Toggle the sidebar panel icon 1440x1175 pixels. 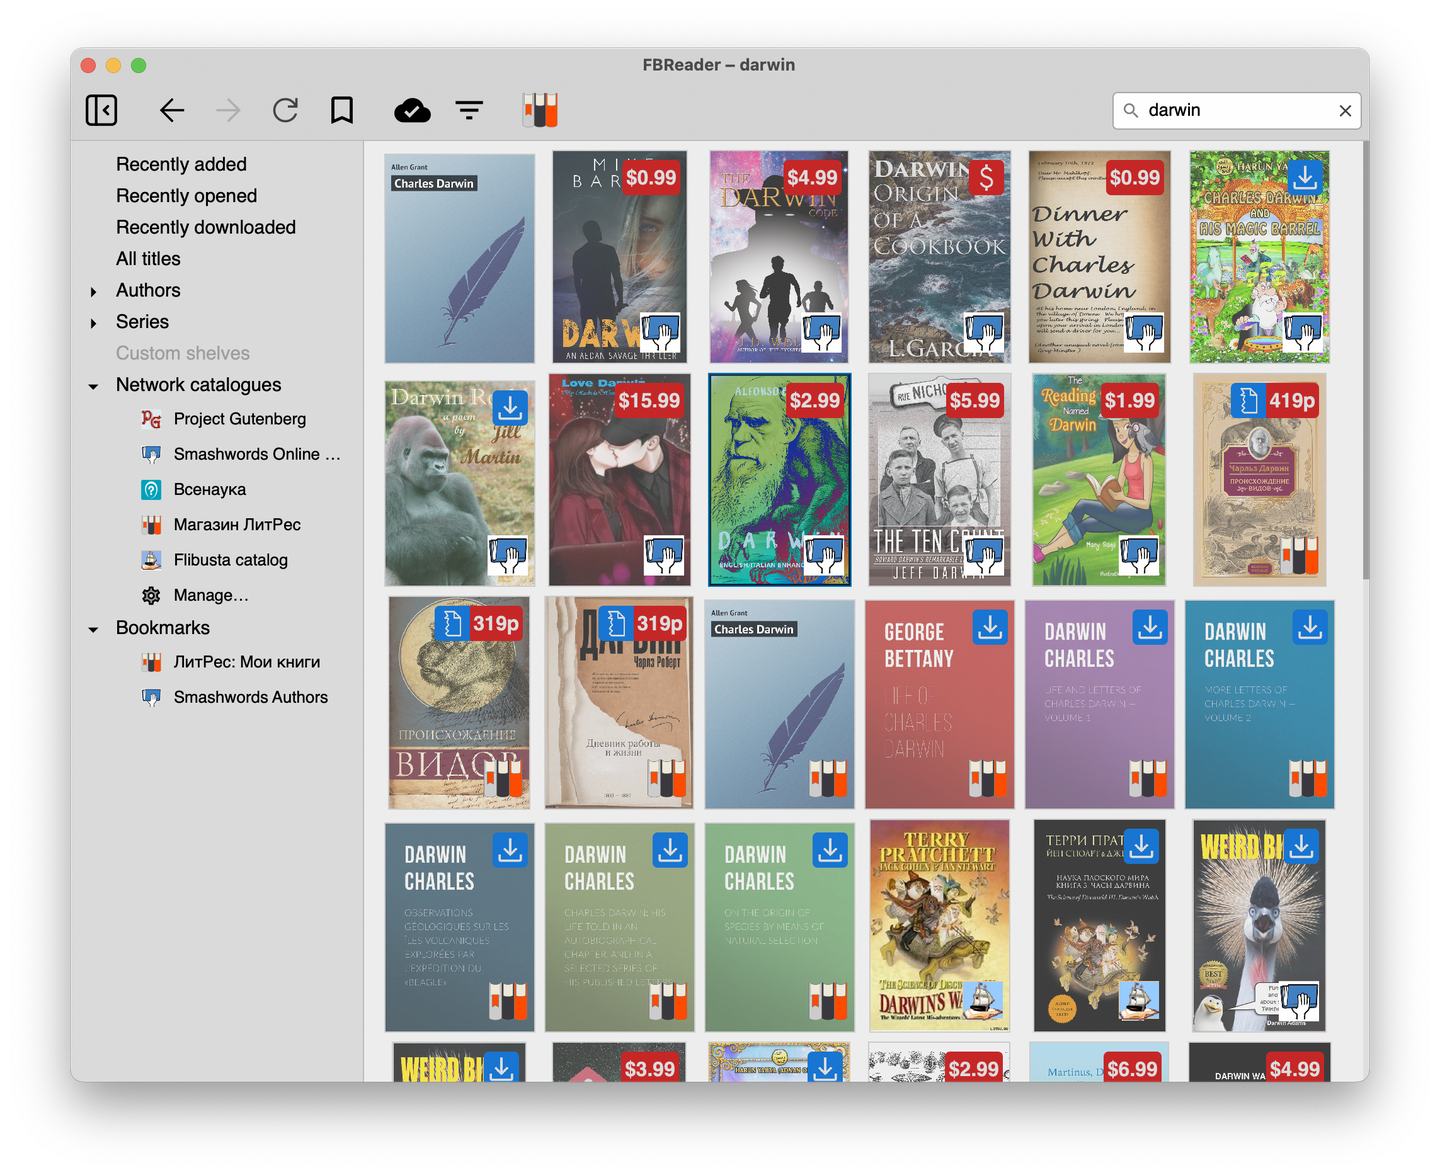(101, 110)
